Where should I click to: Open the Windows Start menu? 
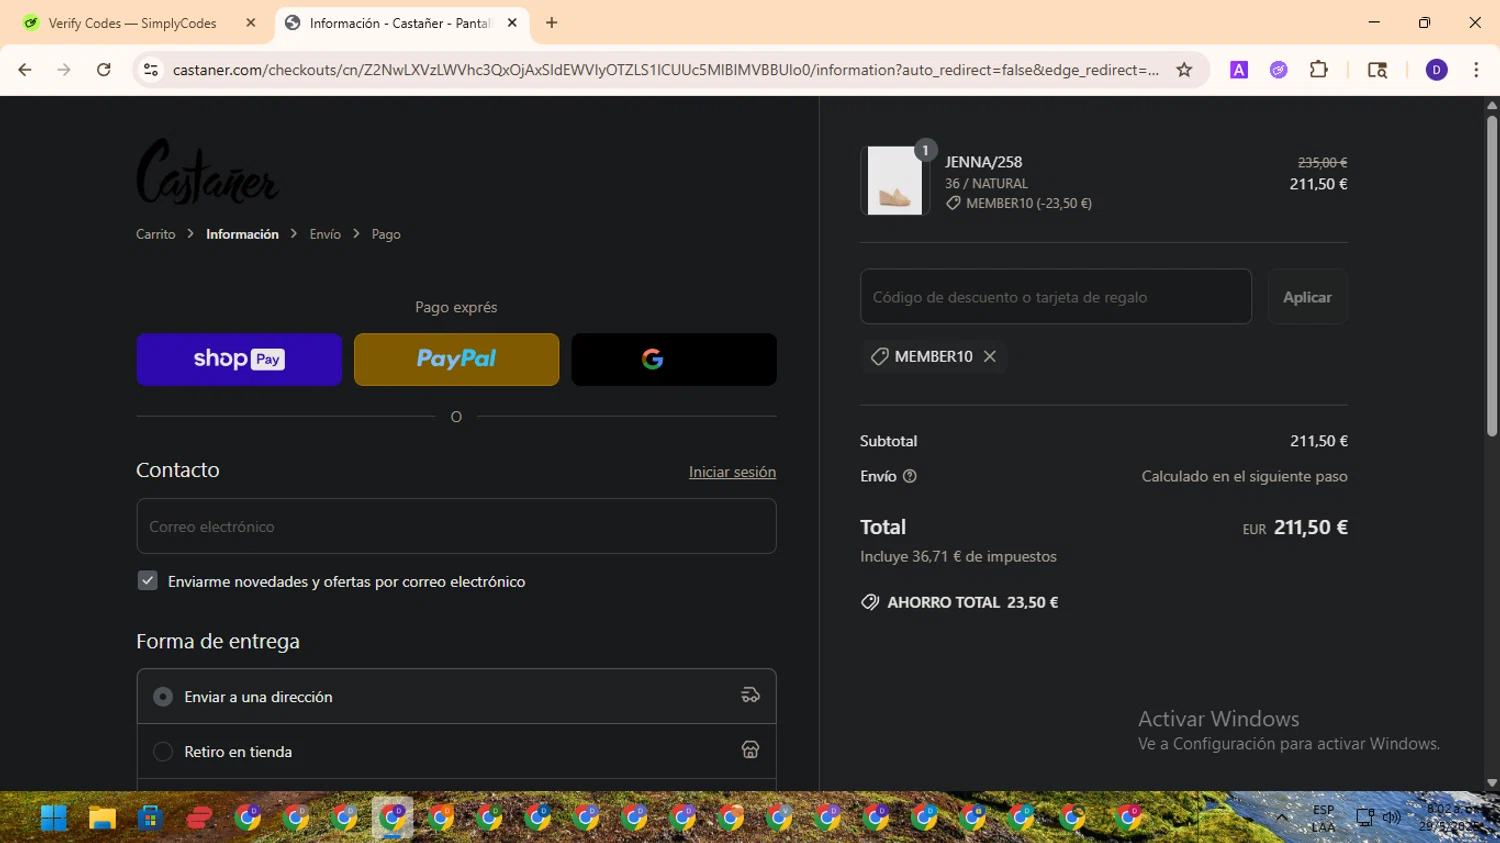54,818
